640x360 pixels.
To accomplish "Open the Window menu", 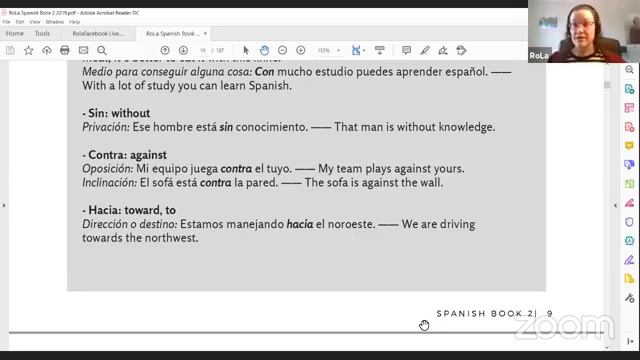I will pos(55,22).
